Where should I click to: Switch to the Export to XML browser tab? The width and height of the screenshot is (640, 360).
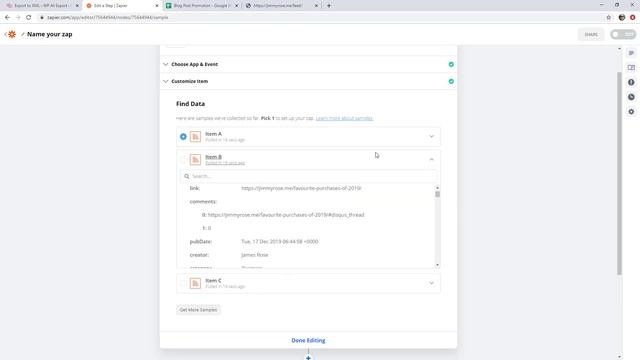pyautogui.click(x=41, y=6)
